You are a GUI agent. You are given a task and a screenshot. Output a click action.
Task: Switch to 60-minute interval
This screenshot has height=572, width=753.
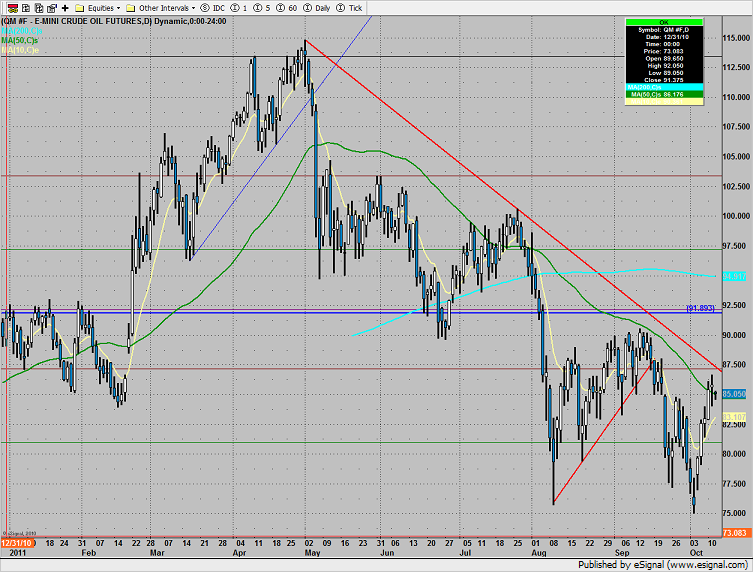286,8
